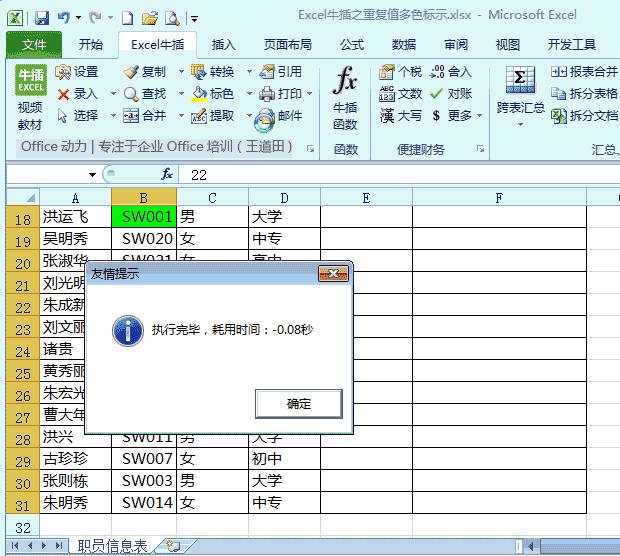Click the 报表合并 tool

tap(584, 72)
